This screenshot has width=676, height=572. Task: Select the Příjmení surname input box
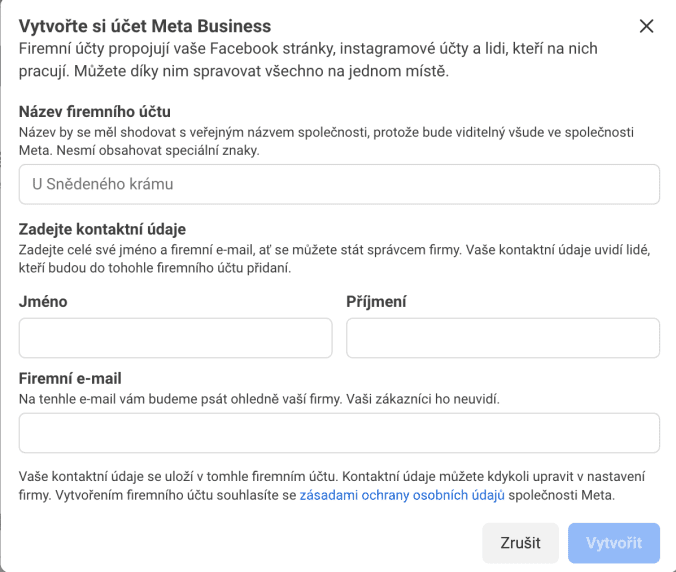click(x=502, y=338)
